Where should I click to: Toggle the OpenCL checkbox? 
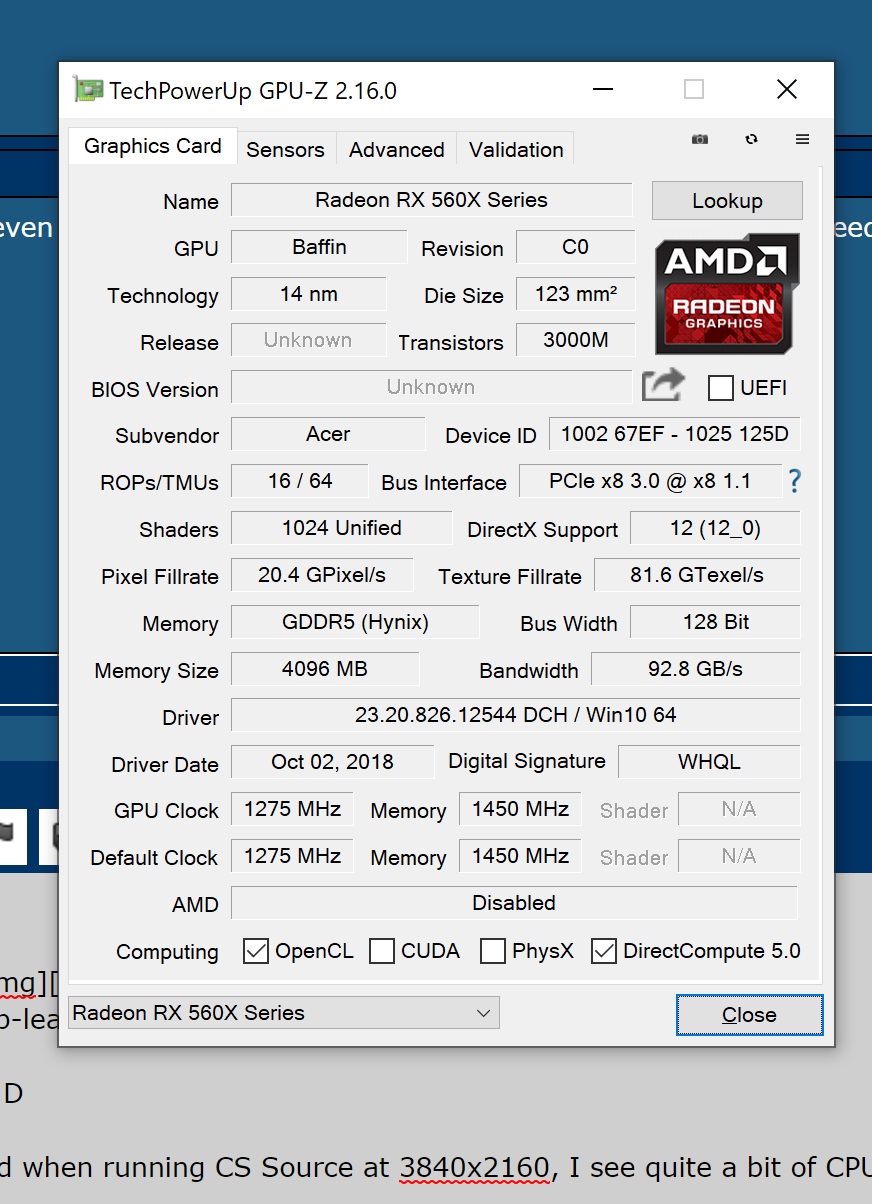pos(256,951)
